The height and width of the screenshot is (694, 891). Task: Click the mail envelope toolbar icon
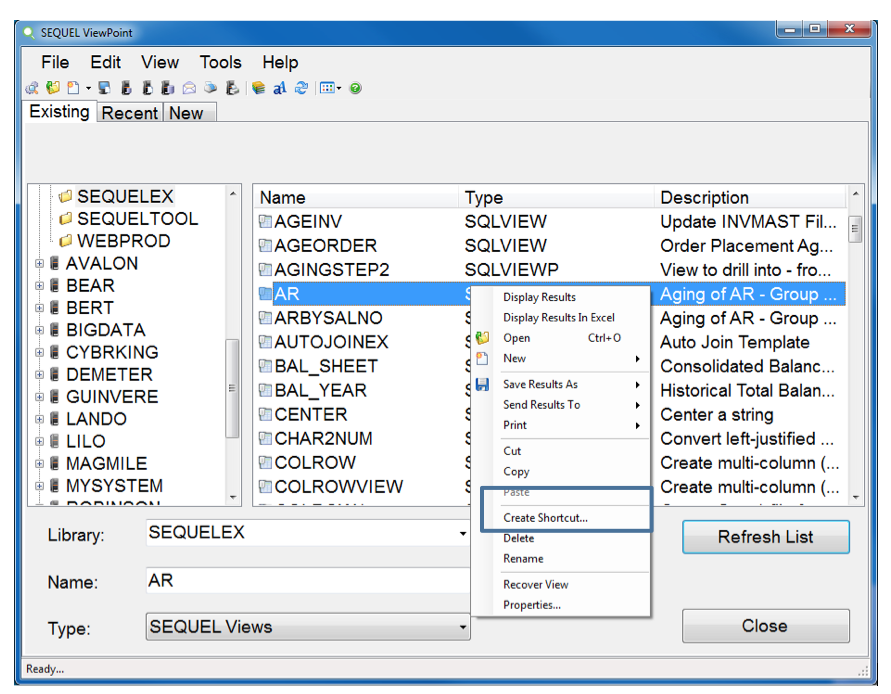tap(189, 88)
